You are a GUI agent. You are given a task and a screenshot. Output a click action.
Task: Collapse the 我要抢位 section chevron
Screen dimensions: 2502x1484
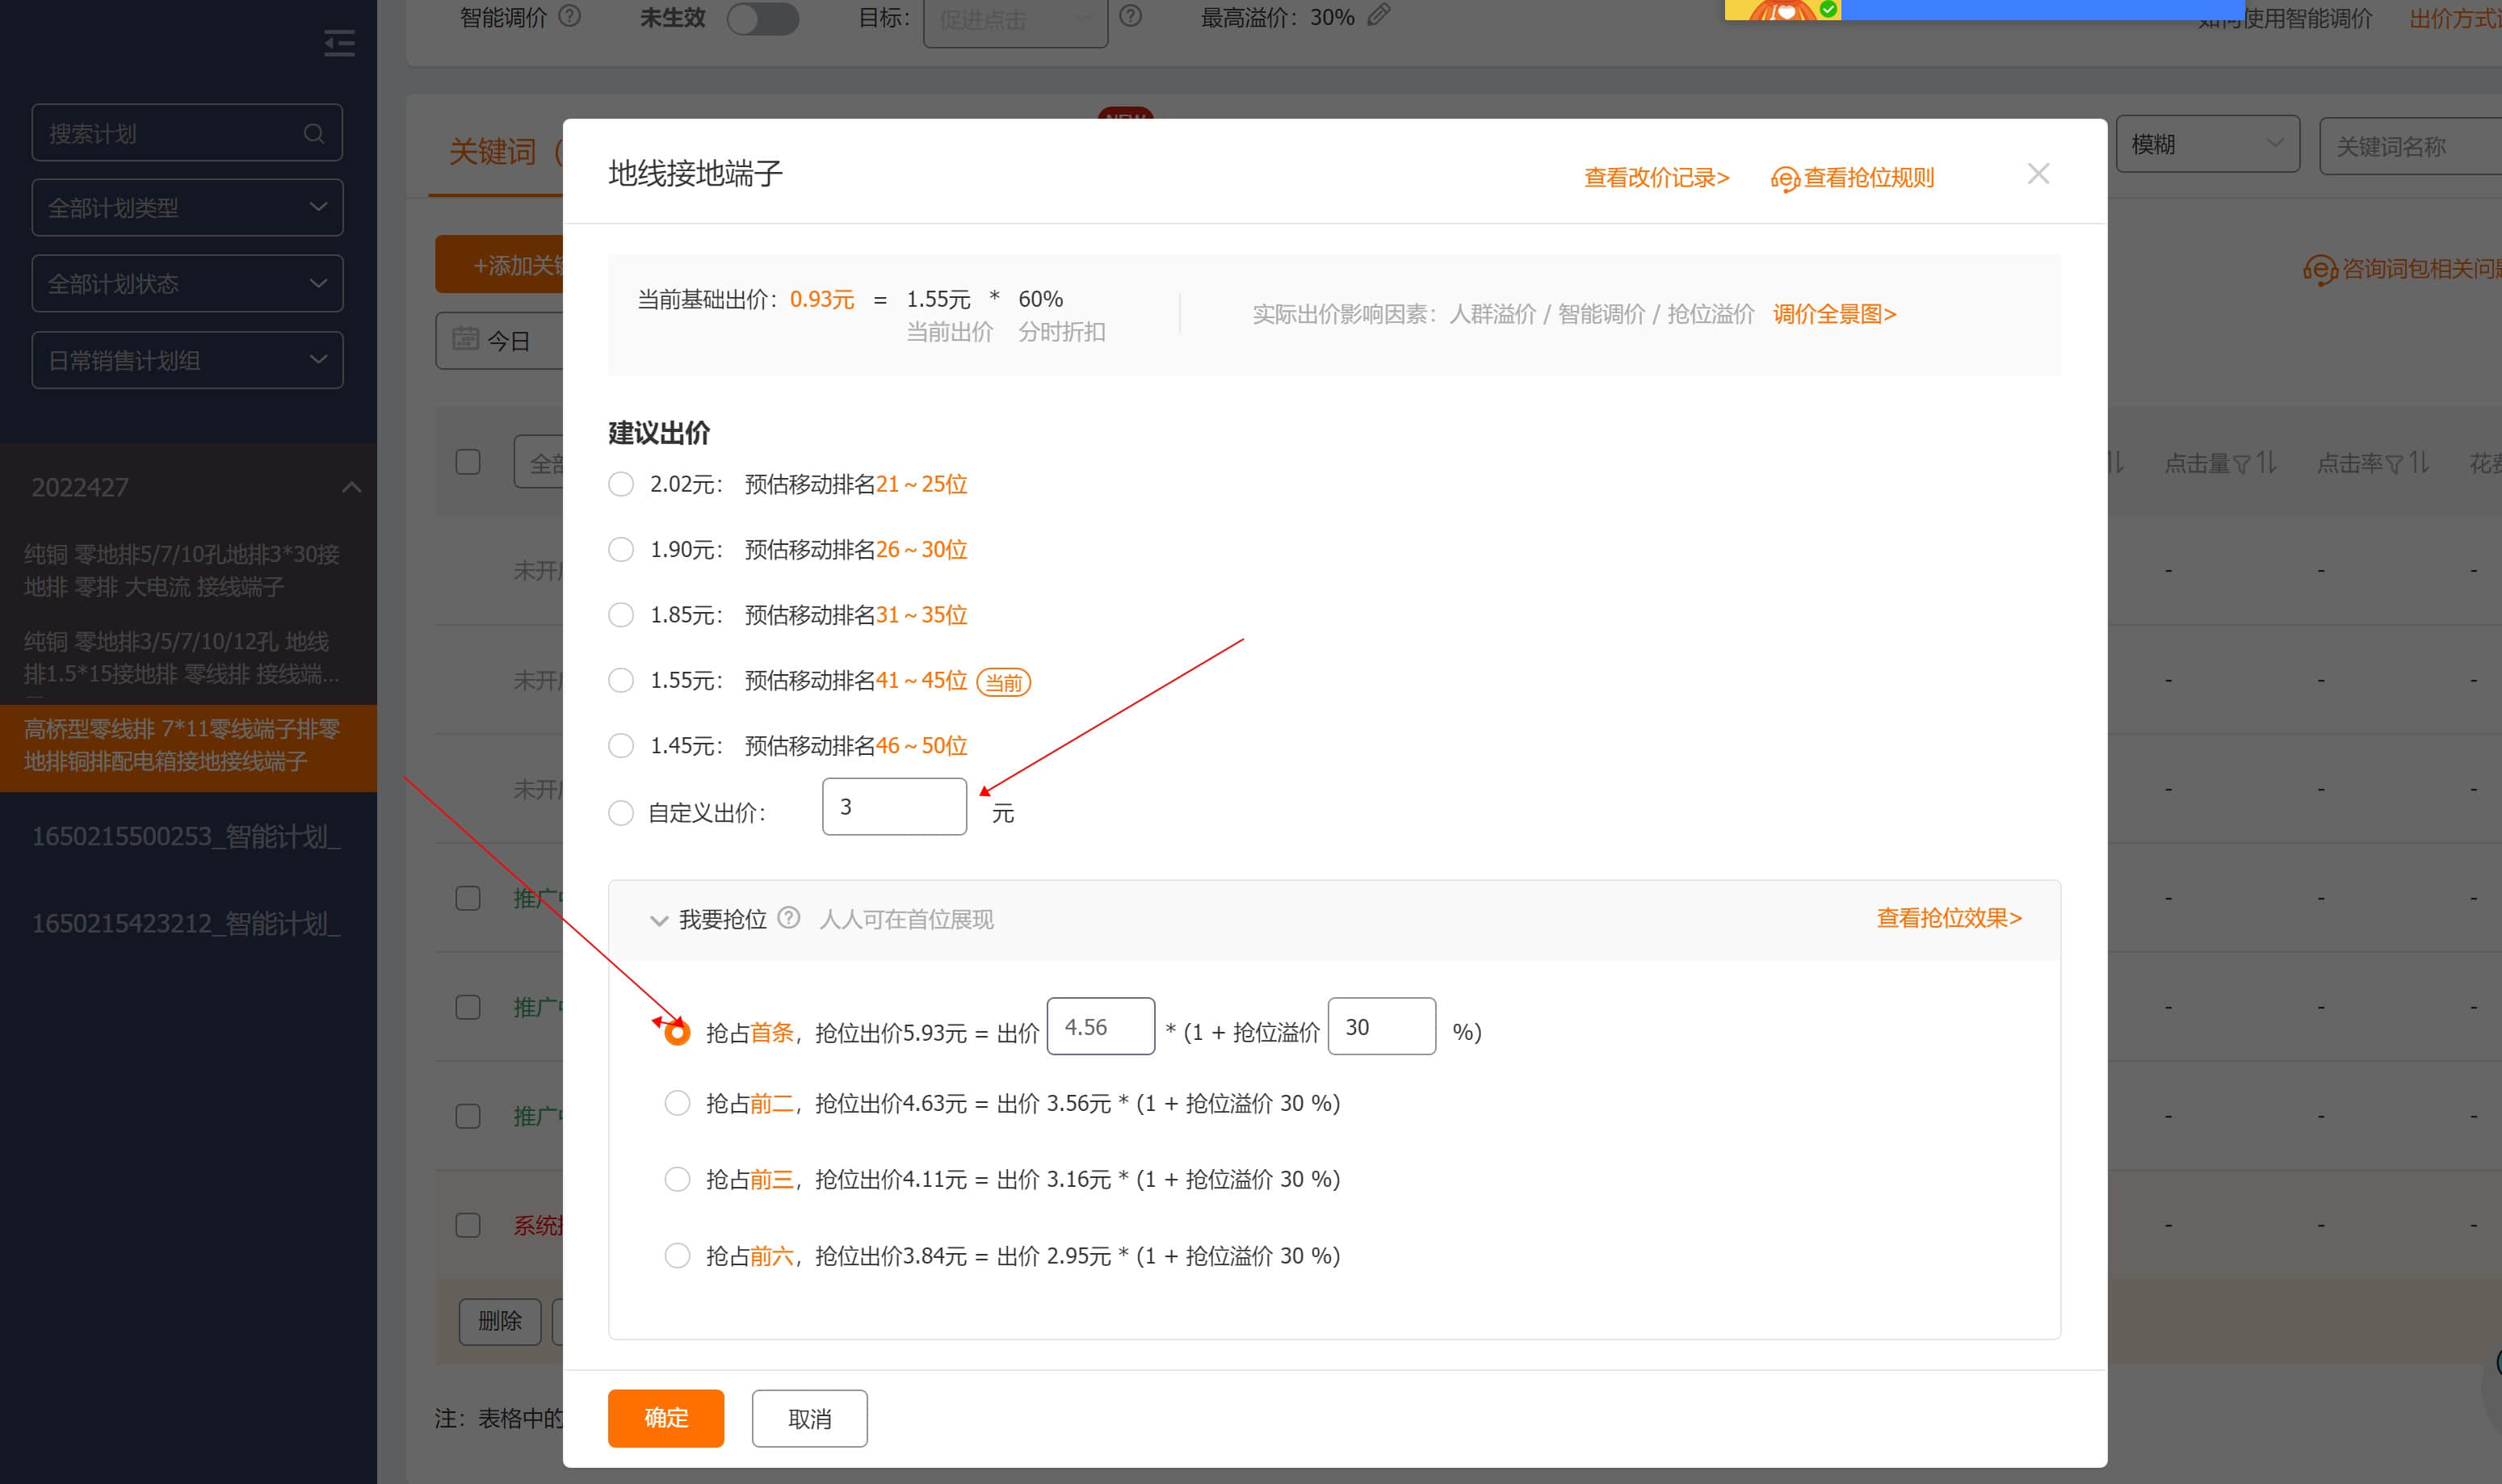point(658,920)
